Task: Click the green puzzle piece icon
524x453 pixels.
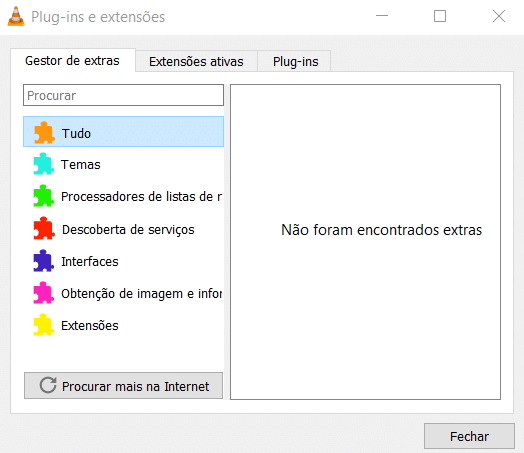Action: pos(43,196)
